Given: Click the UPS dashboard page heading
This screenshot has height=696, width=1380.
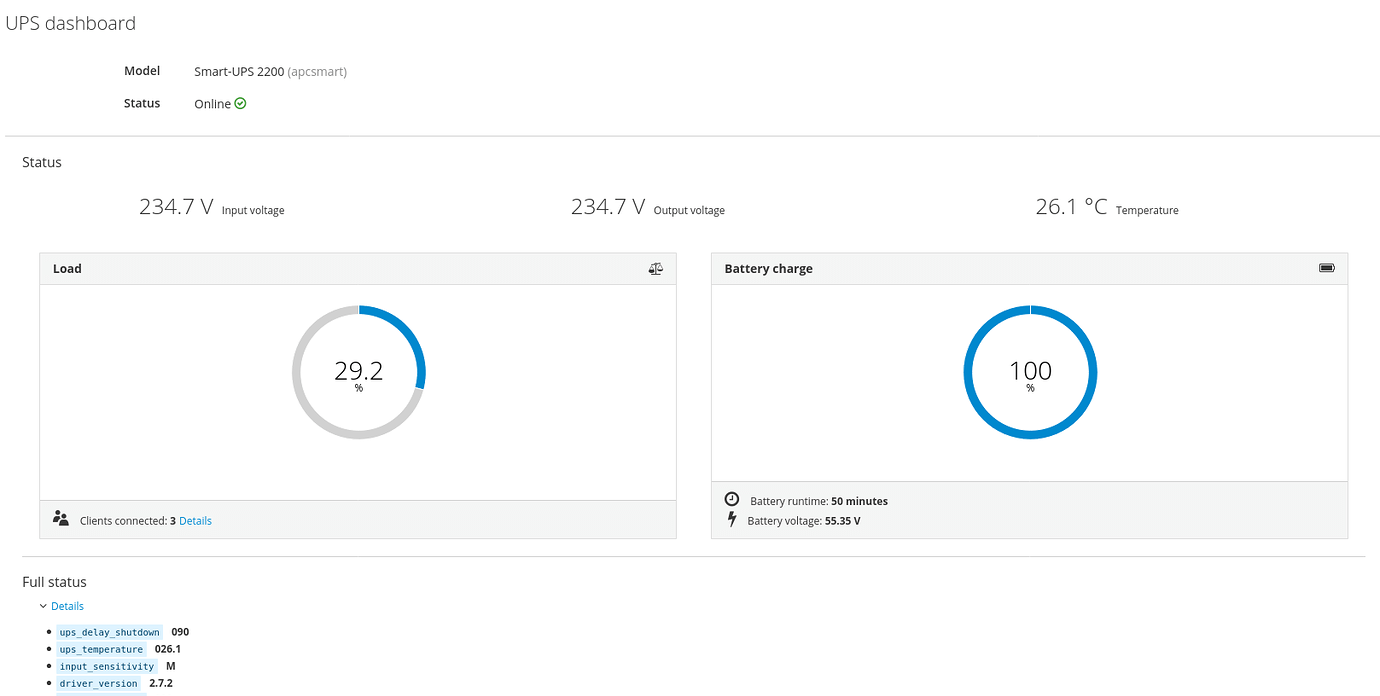Looking at the screenshot, I should (x=71, y=22).
